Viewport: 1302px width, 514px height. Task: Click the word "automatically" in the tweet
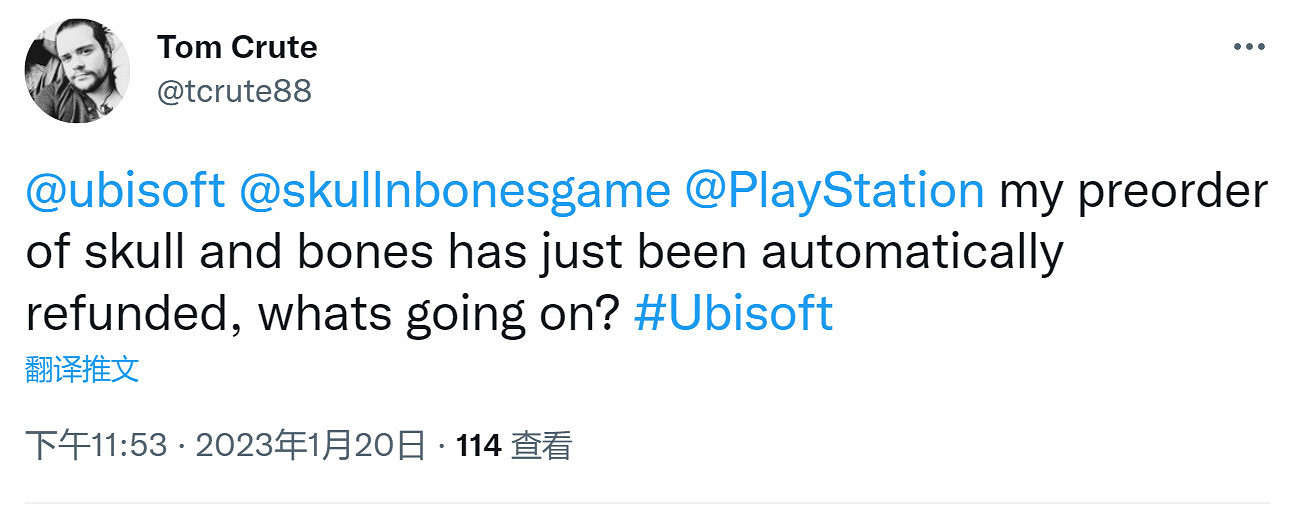point(911,252)
